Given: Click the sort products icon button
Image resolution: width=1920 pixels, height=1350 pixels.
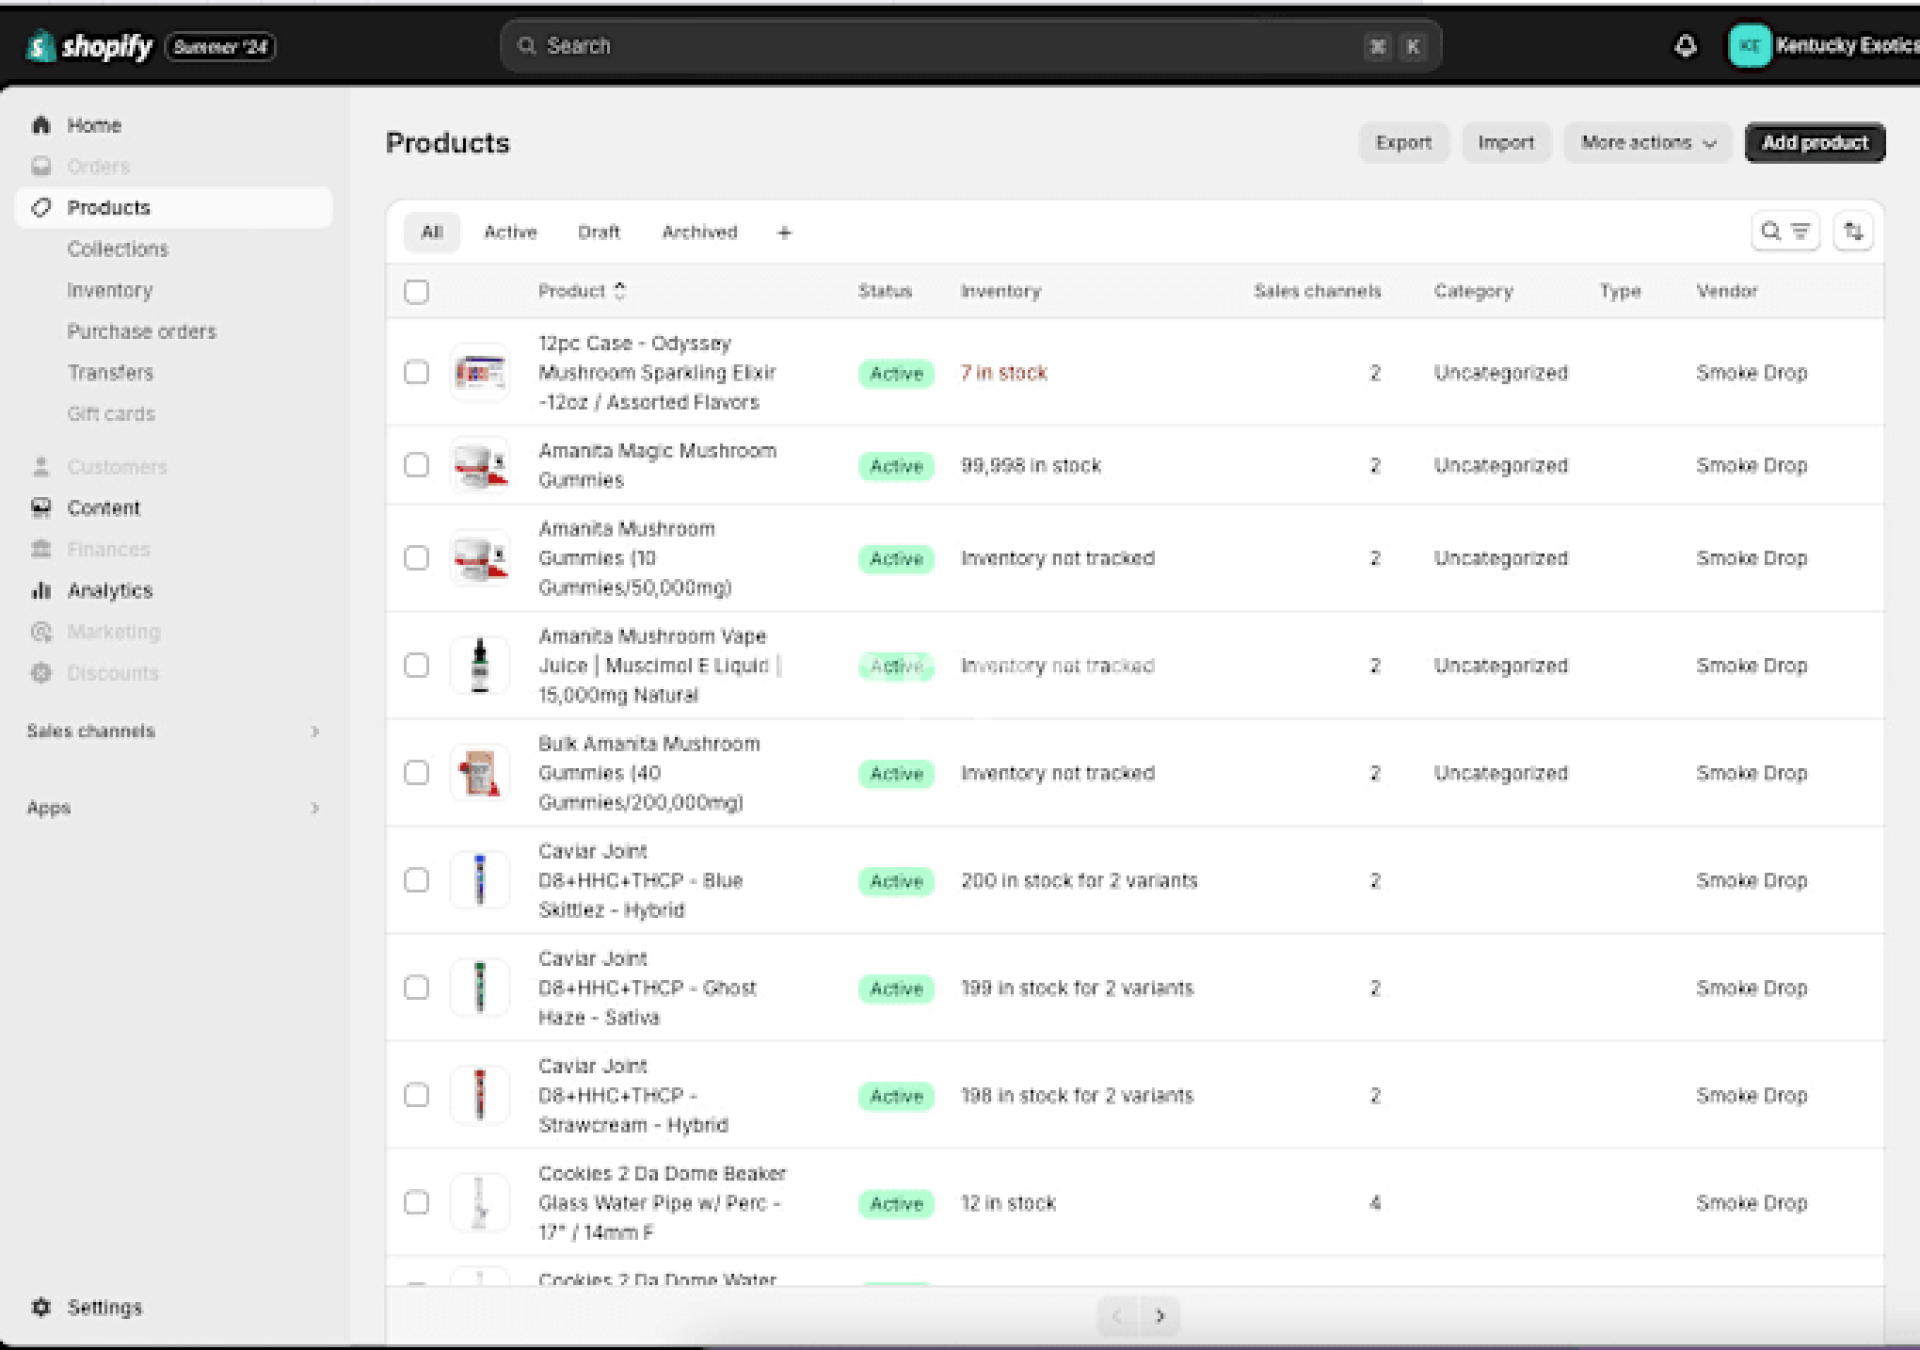Looking at the screenshot, I should [1853, 232].
